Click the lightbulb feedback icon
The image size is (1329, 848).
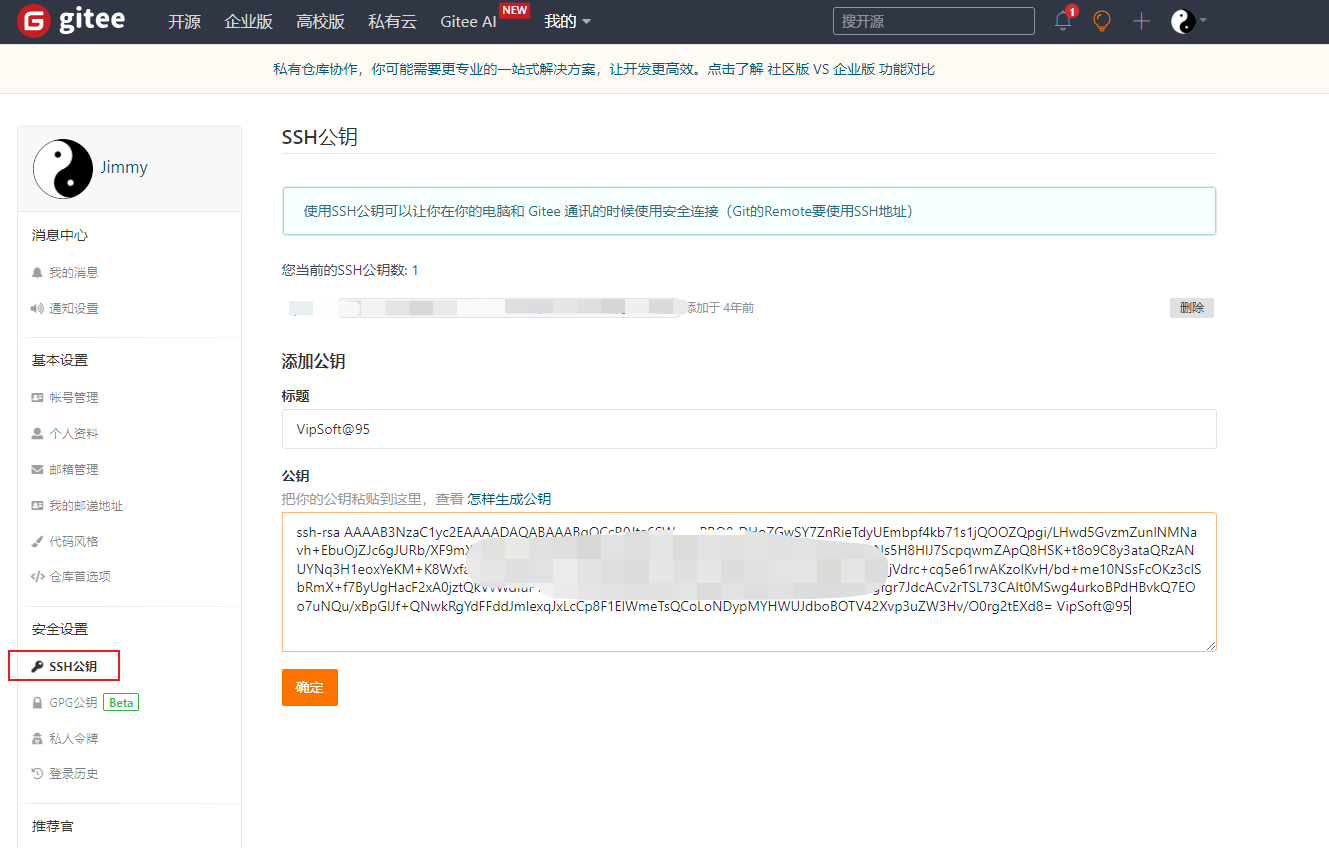pos(1101,21)
